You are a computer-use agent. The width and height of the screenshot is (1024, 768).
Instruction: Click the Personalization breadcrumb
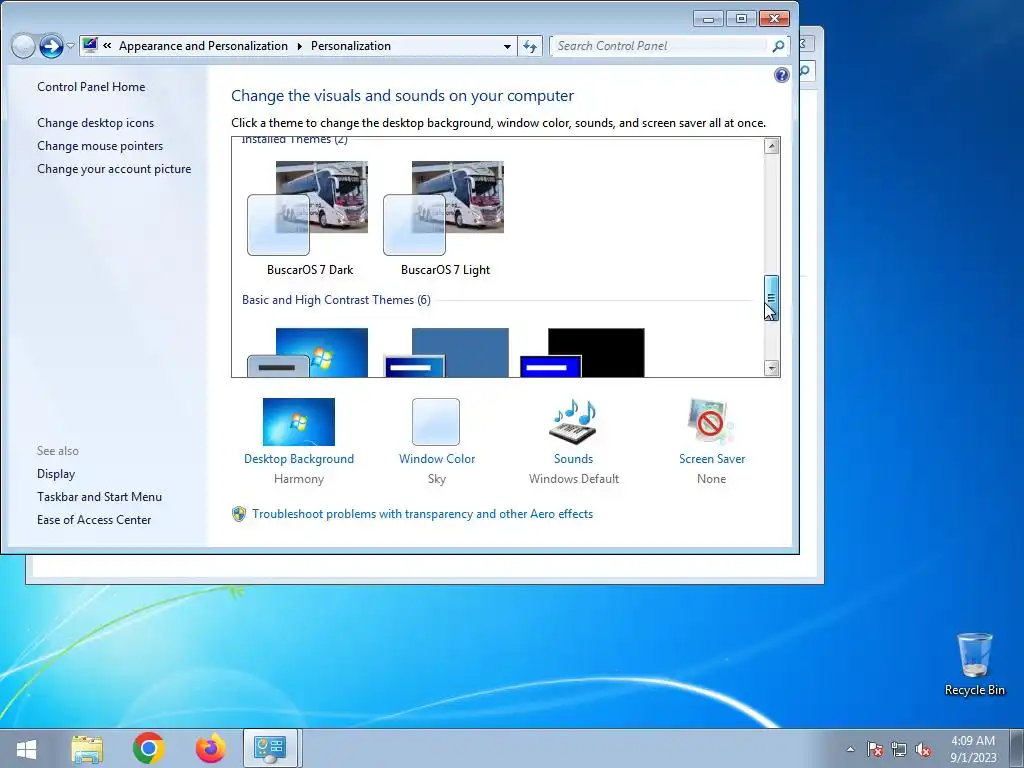(351, 46)
